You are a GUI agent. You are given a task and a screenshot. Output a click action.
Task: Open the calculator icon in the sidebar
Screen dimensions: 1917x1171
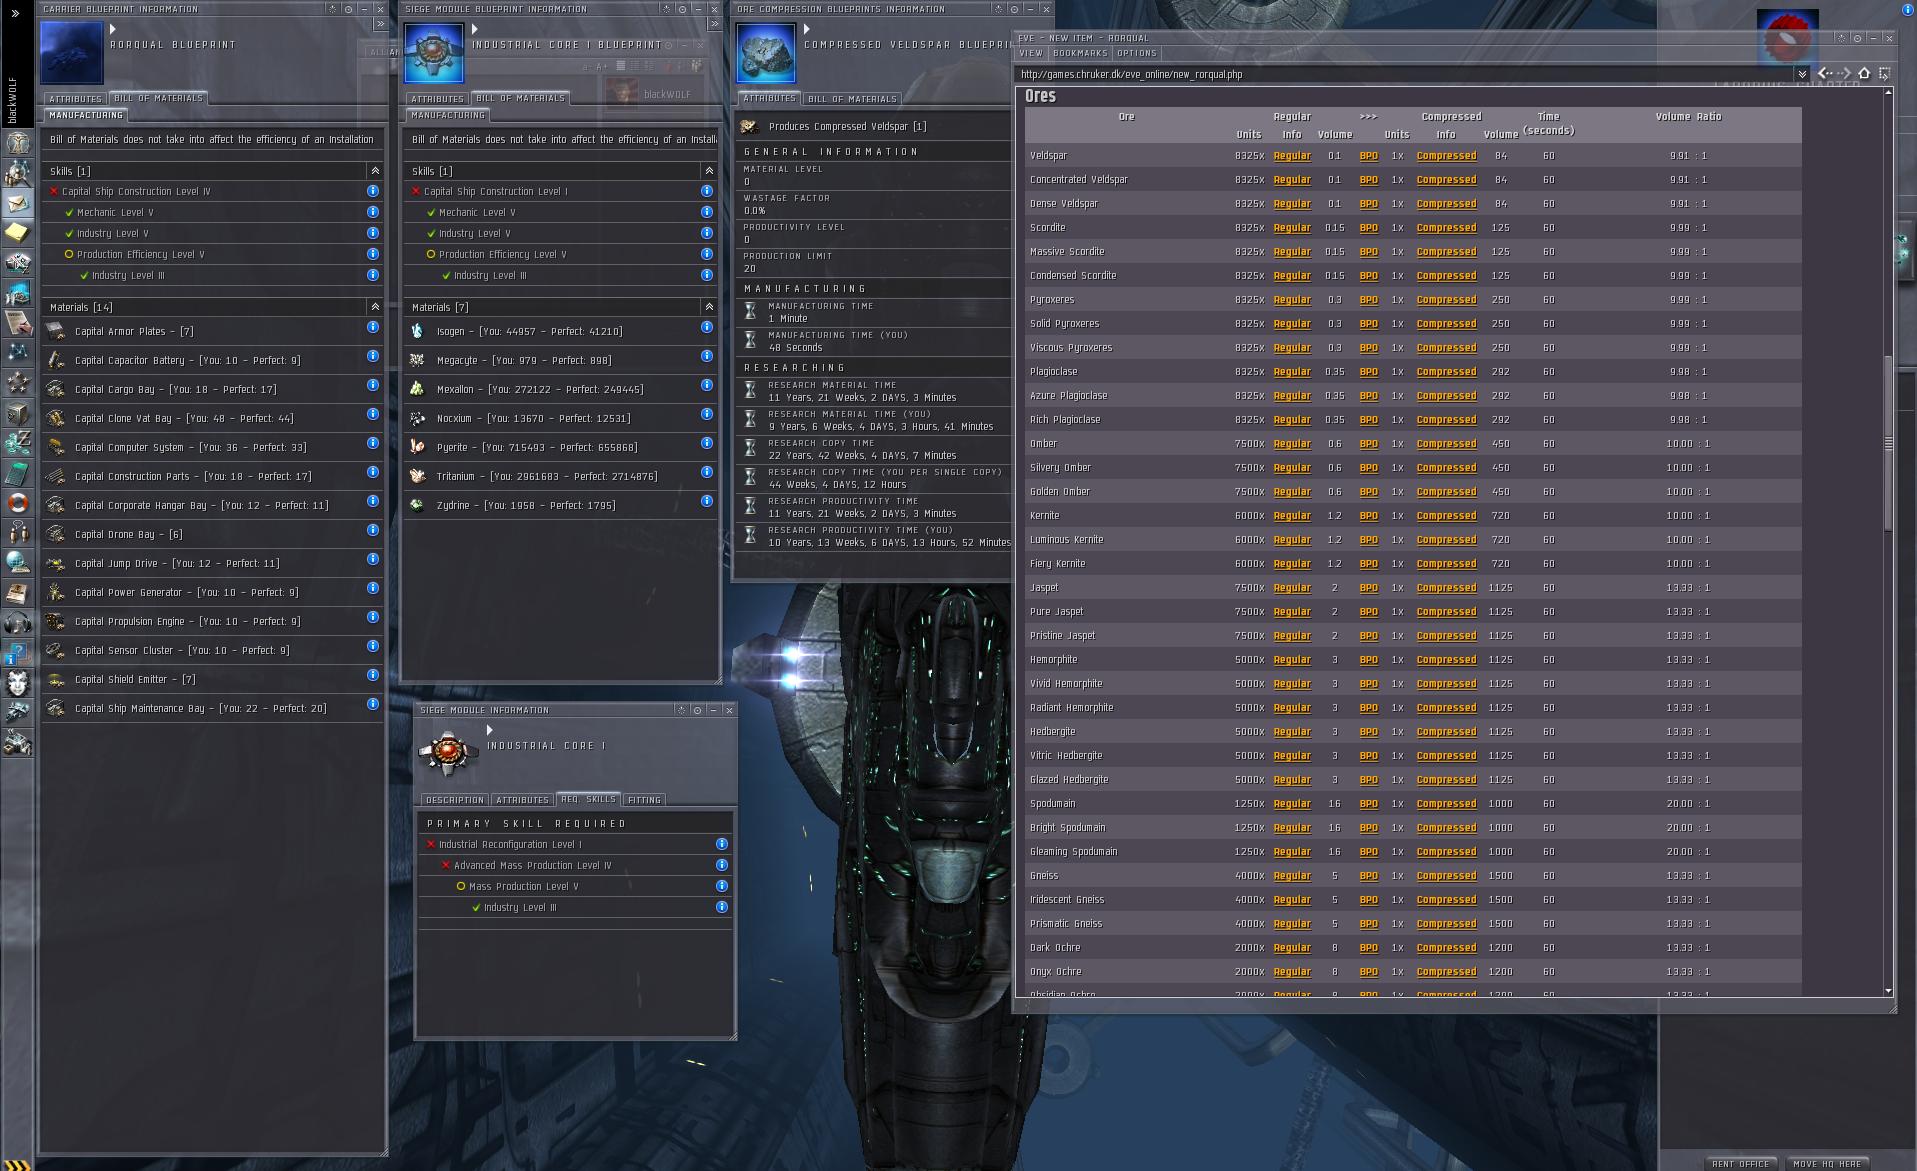click(x=17, y=473)
